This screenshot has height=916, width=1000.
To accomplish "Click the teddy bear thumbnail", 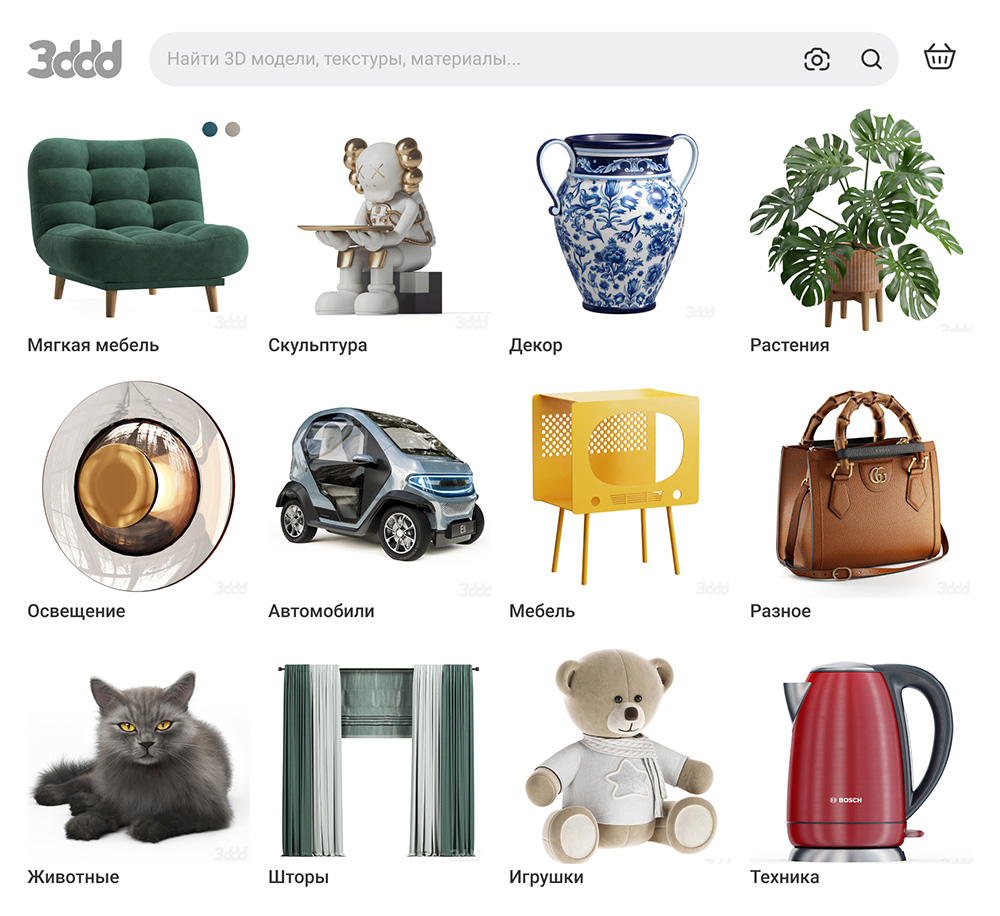I will click(619, 757).
